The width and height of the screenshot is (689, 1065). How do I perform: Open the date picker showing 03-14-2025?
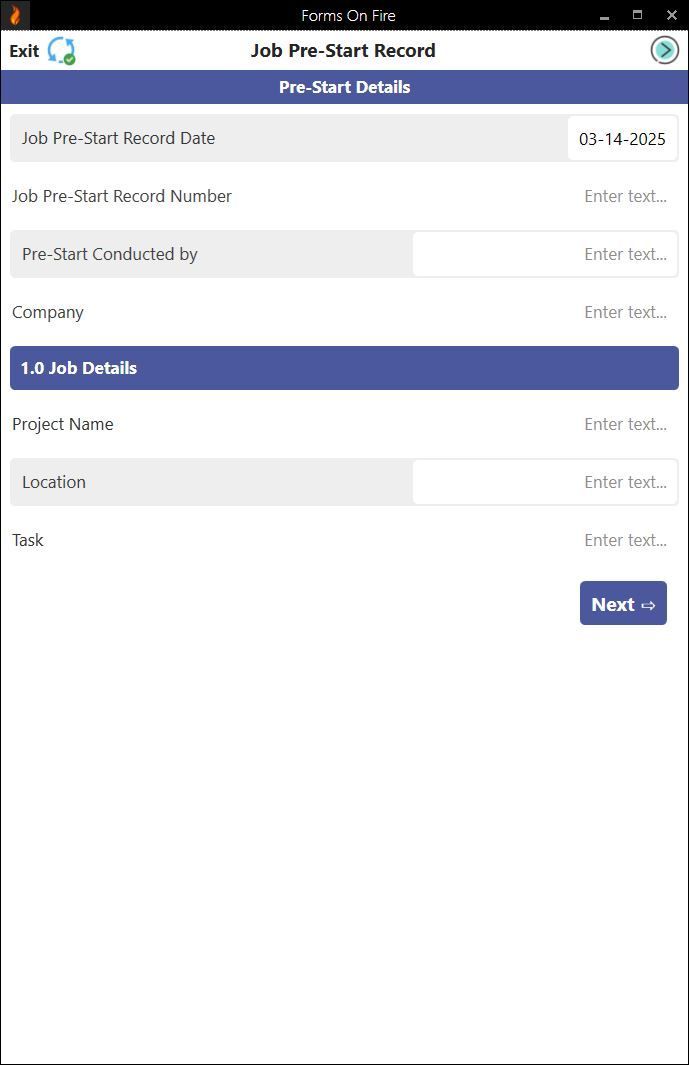coord(621,139)
